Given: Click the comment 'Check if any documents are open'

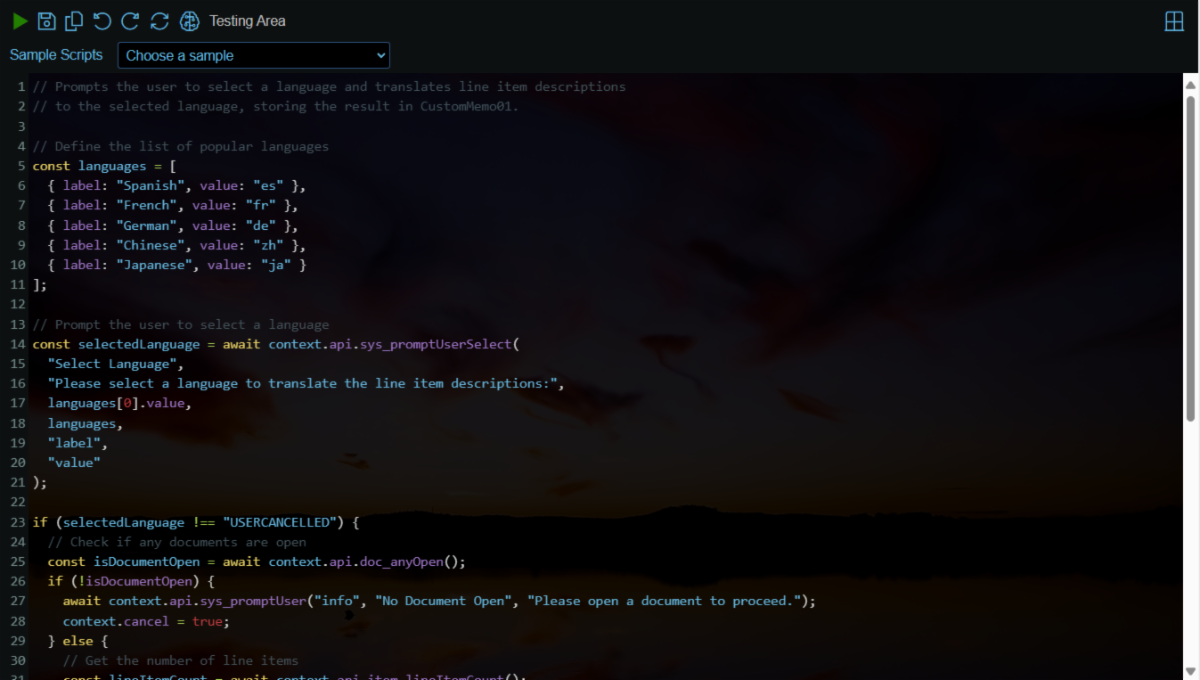Looking at the screenshot, I should (177, 542).
